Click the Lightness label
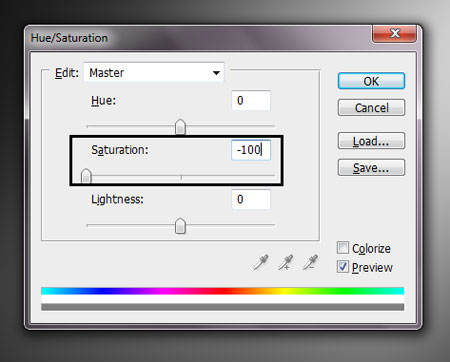This screenshot has height=362, width=450. 117,199
